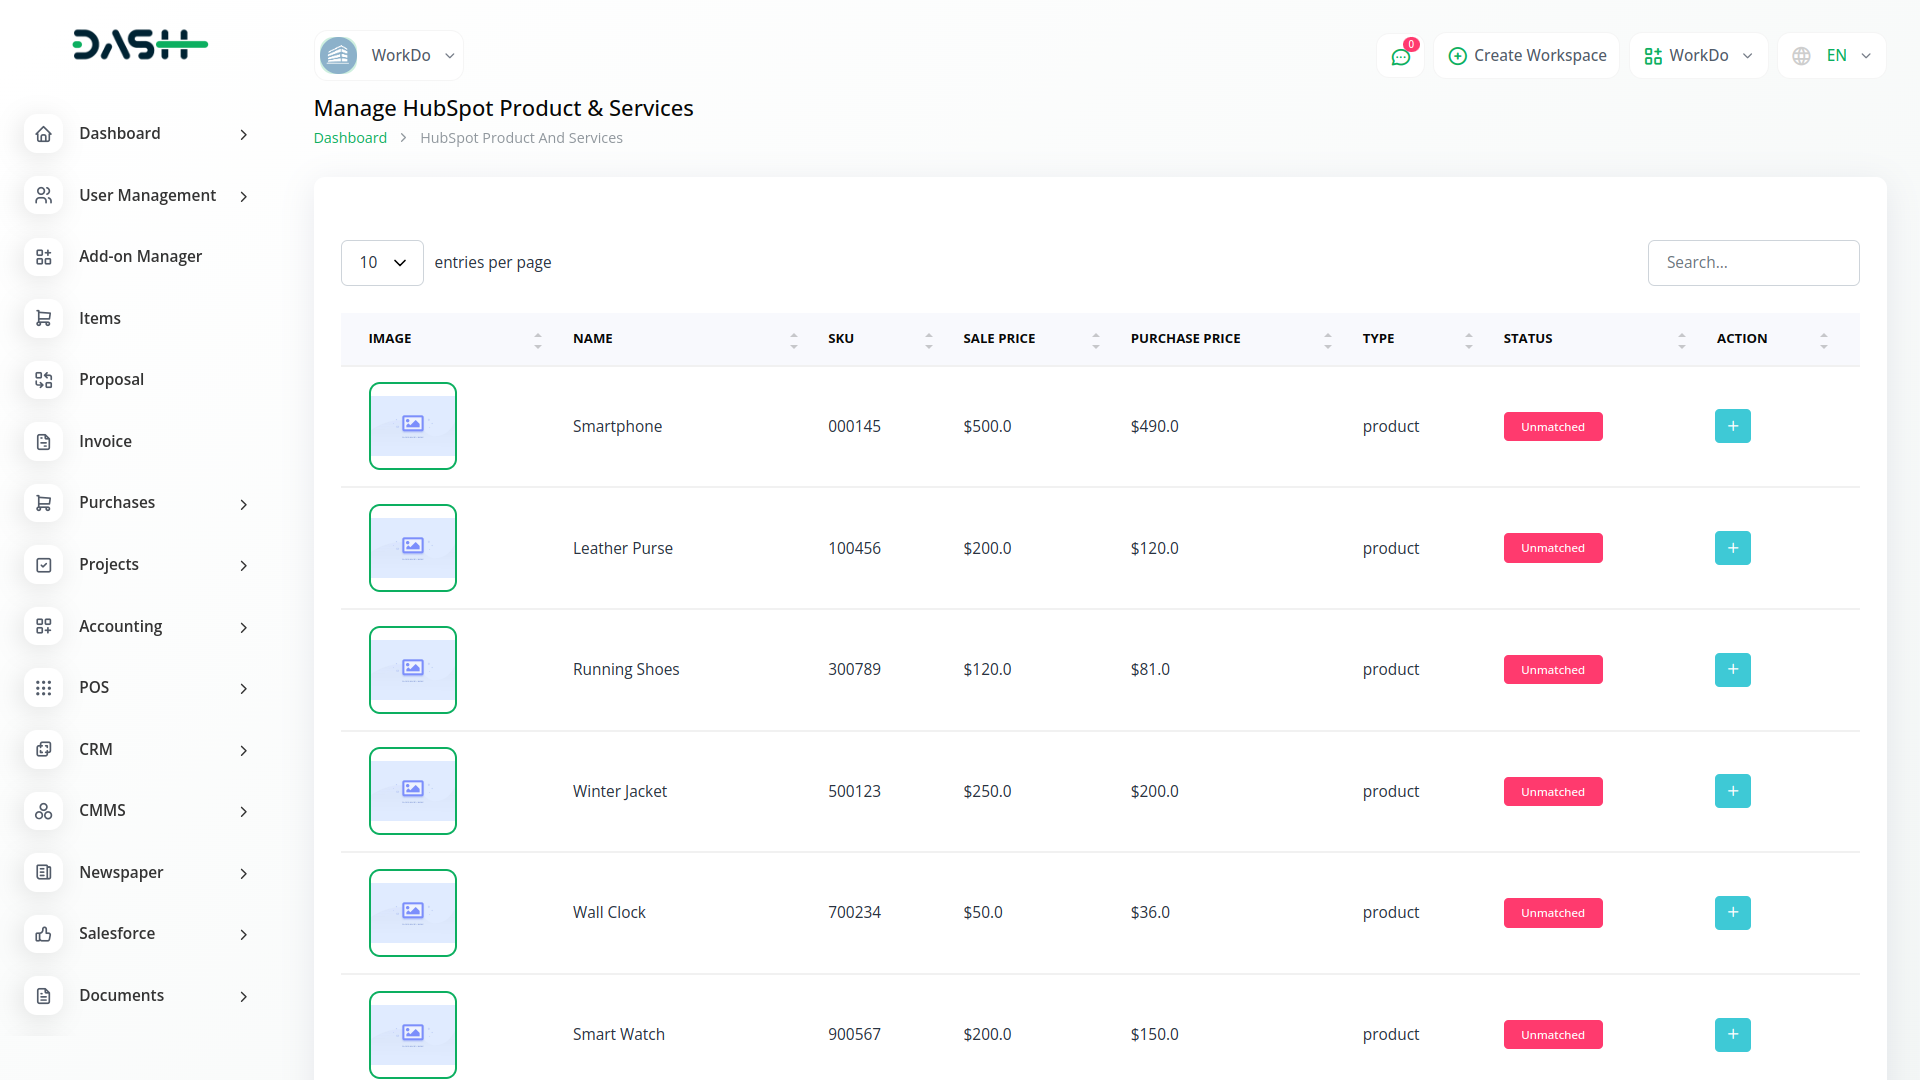This screenshot has width=1920, height=1080.
Task: Click the Create Workspace button
Action: 1527,56
